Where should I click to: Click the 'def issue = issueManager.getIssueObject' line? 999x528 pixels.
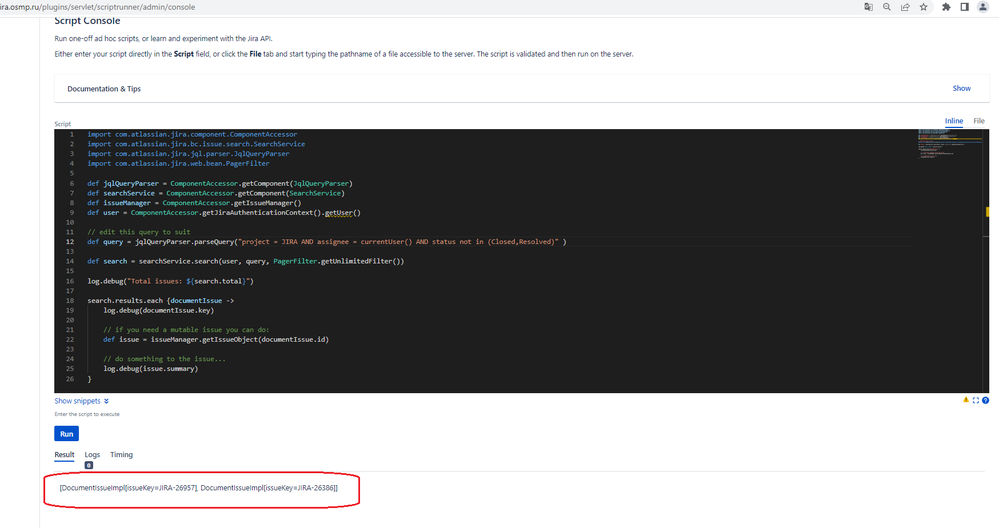[x=216, y=339]
